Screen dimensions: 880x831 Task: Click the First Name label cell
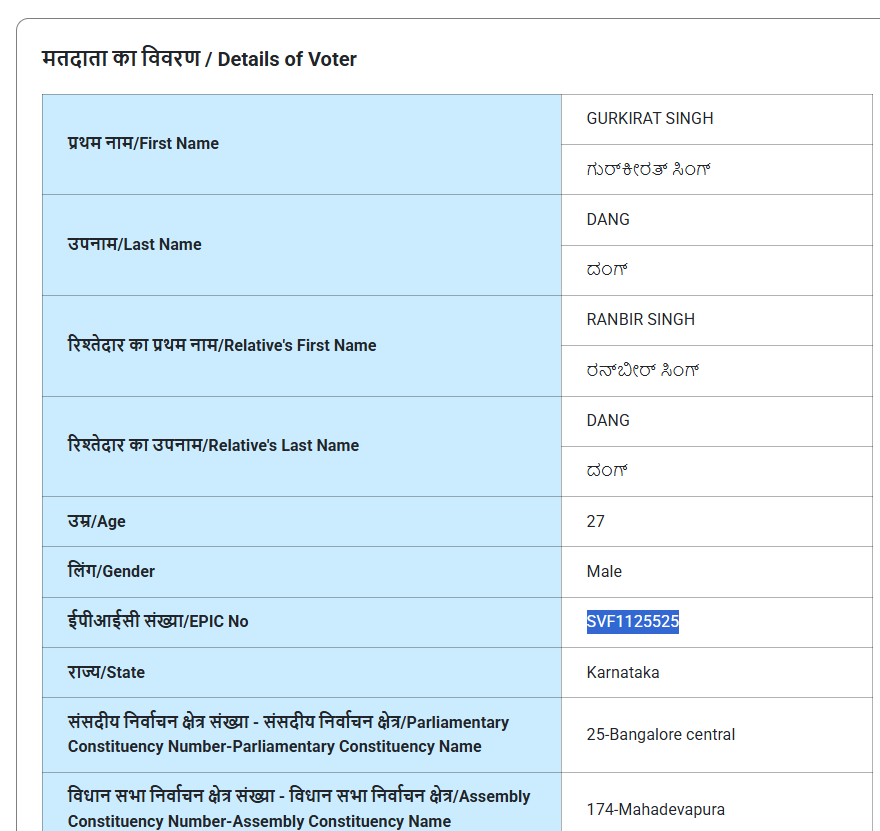pyautogui.click(x=302, y=144)
